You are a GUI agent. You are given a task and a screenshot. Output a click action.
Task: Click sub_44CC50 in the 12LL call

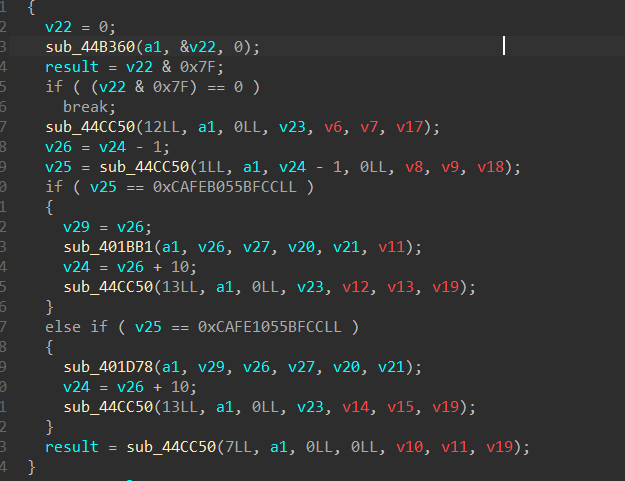click(90, 127)
